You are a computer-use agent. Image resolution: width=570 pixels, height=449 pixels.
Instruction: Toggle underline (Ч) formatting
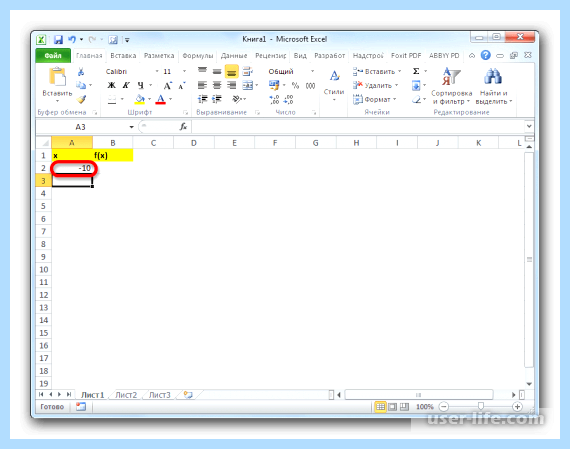141,85
